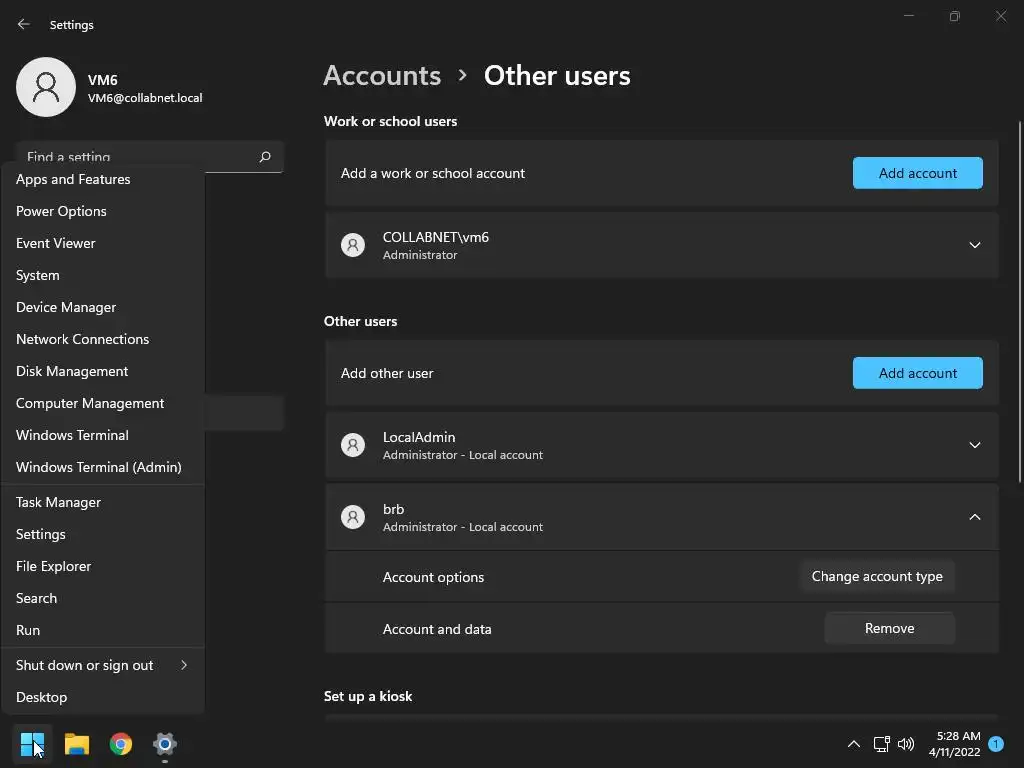Click the Windows Start button
This screenshot has height=768, width=1024.
[32, 744]
